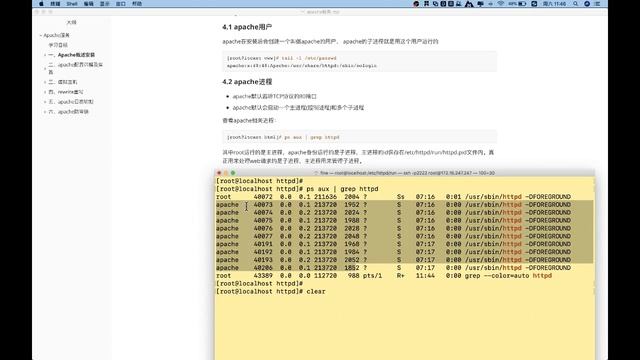Expand the 五、apache日志切割 outline arrow

45,102
